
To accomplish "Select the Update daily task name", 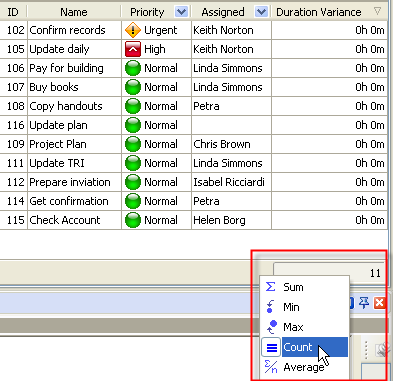I will pos(59,49).
